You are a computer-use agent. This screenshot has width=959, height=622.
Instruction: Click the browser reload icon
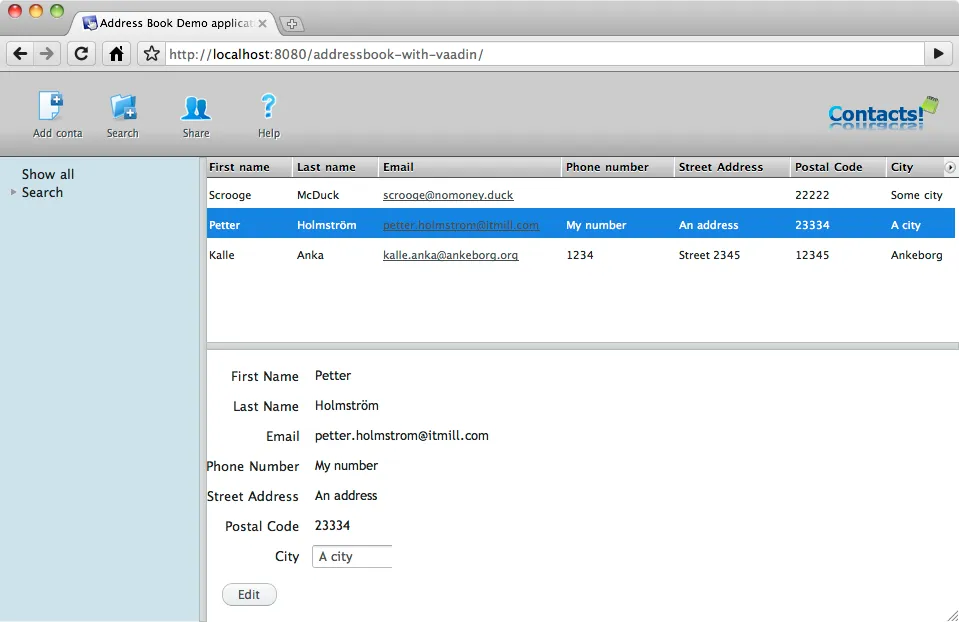[x=80, y=53]
